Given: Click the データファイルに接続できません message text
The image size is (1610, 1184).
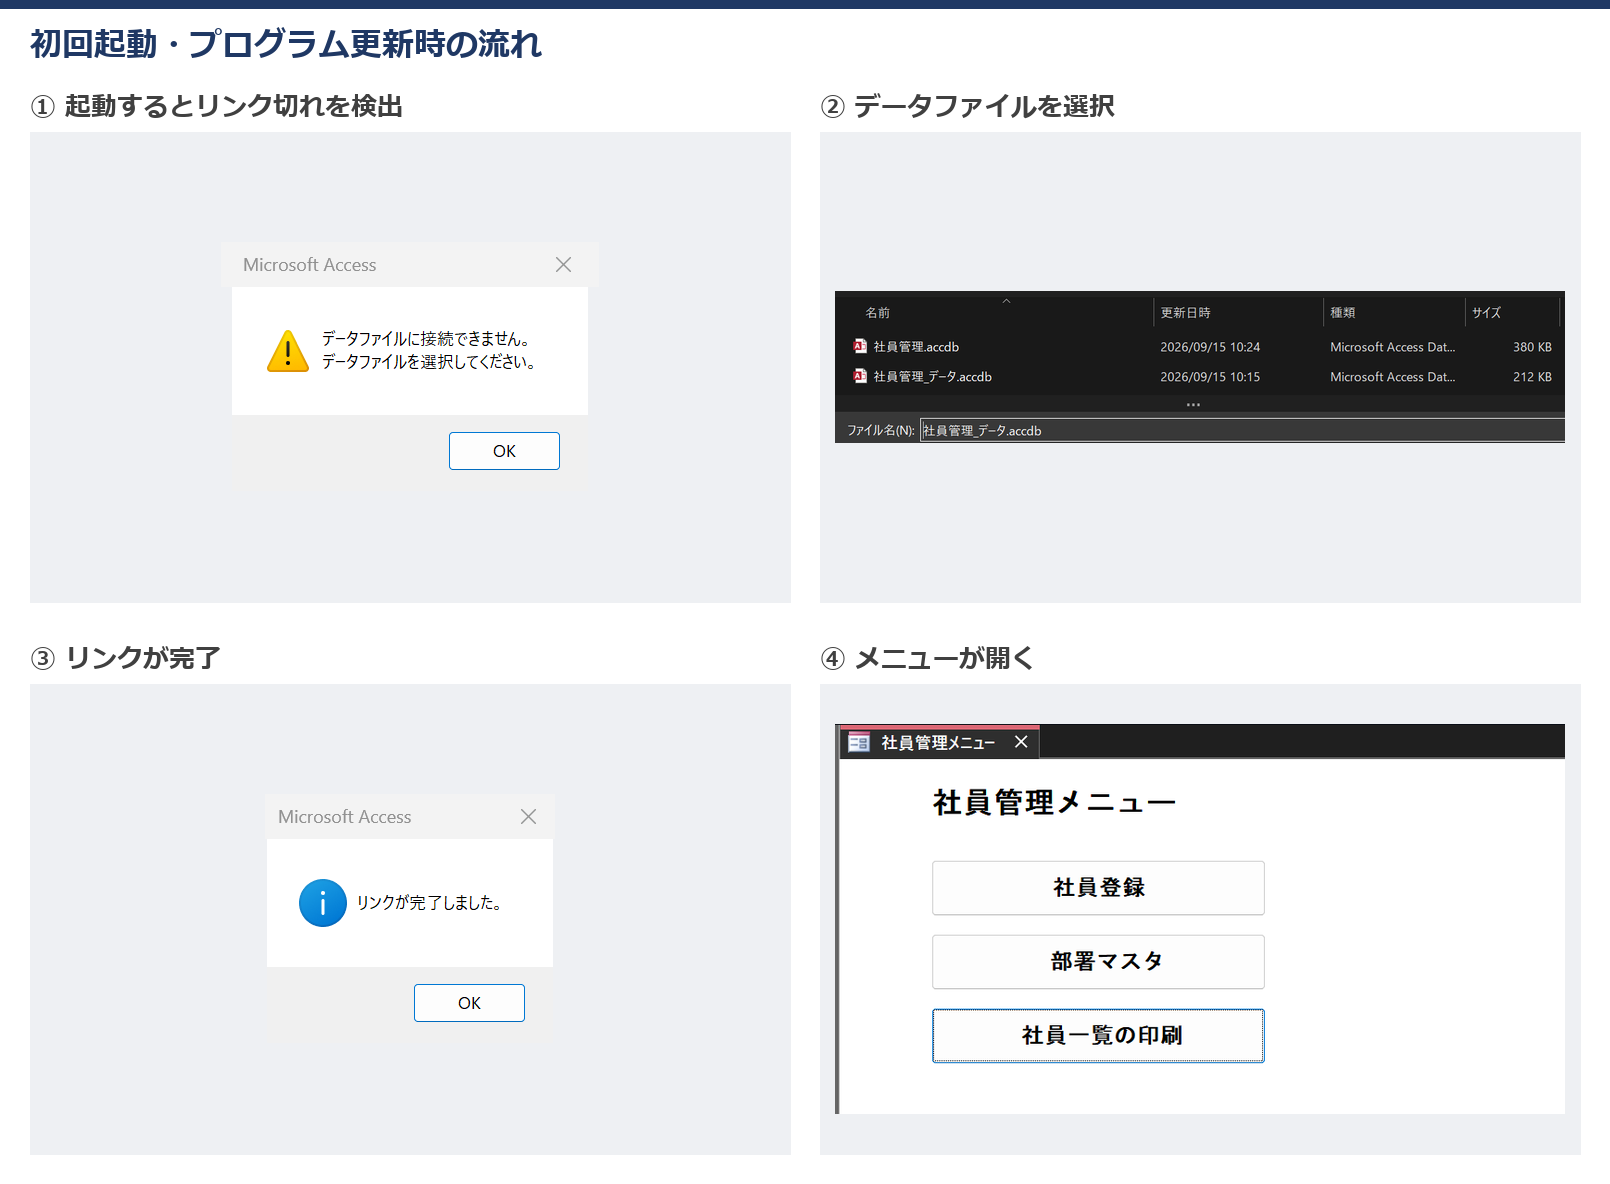Looking at the screenshot, I should click(x=426, y=339).
